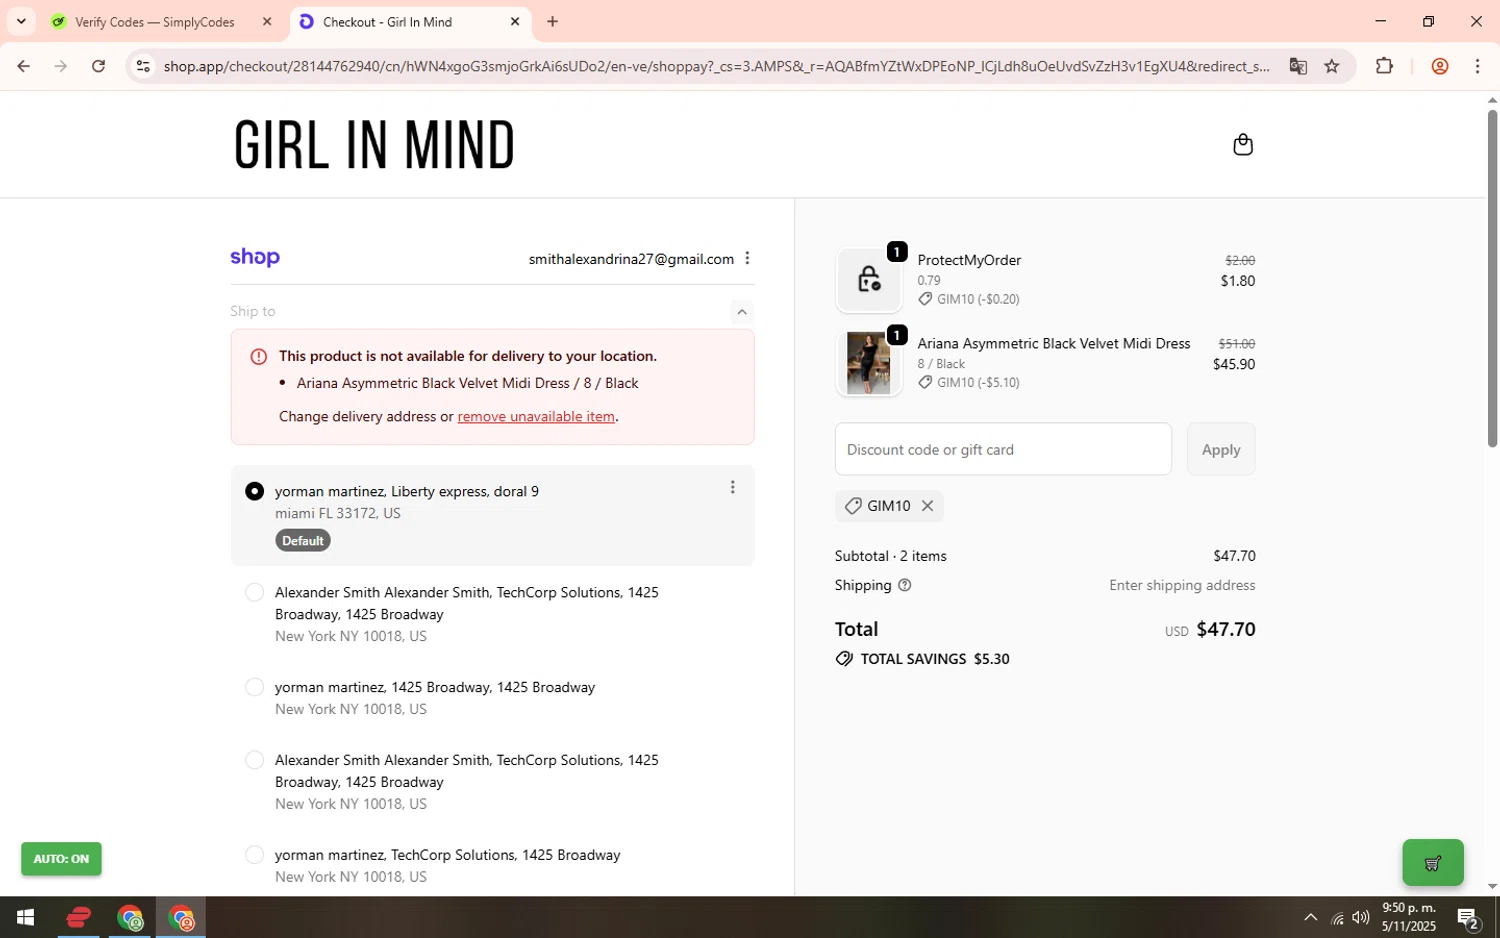Toggle the AUTO: ON button
The width and height of the screenshot is (1500, 938).
(x=61, y=859)
